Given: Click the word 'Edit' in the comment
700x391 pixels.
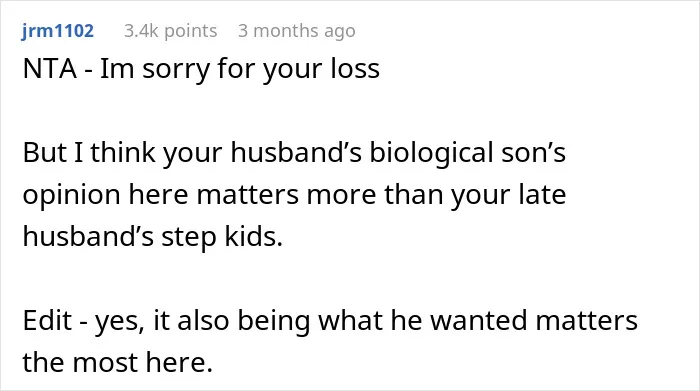Looking at the screenshot, I should (x=47, y=320).
